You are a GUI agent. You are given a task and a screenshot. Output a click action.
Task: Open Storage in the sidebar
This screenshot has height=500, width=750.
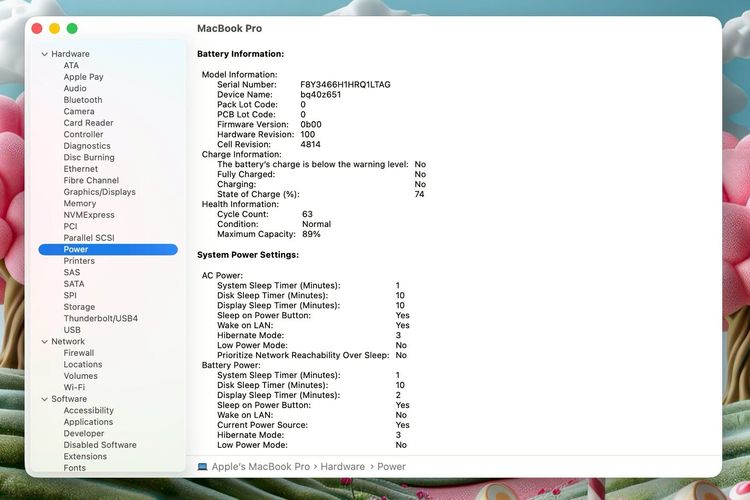(x=79, y=307)
